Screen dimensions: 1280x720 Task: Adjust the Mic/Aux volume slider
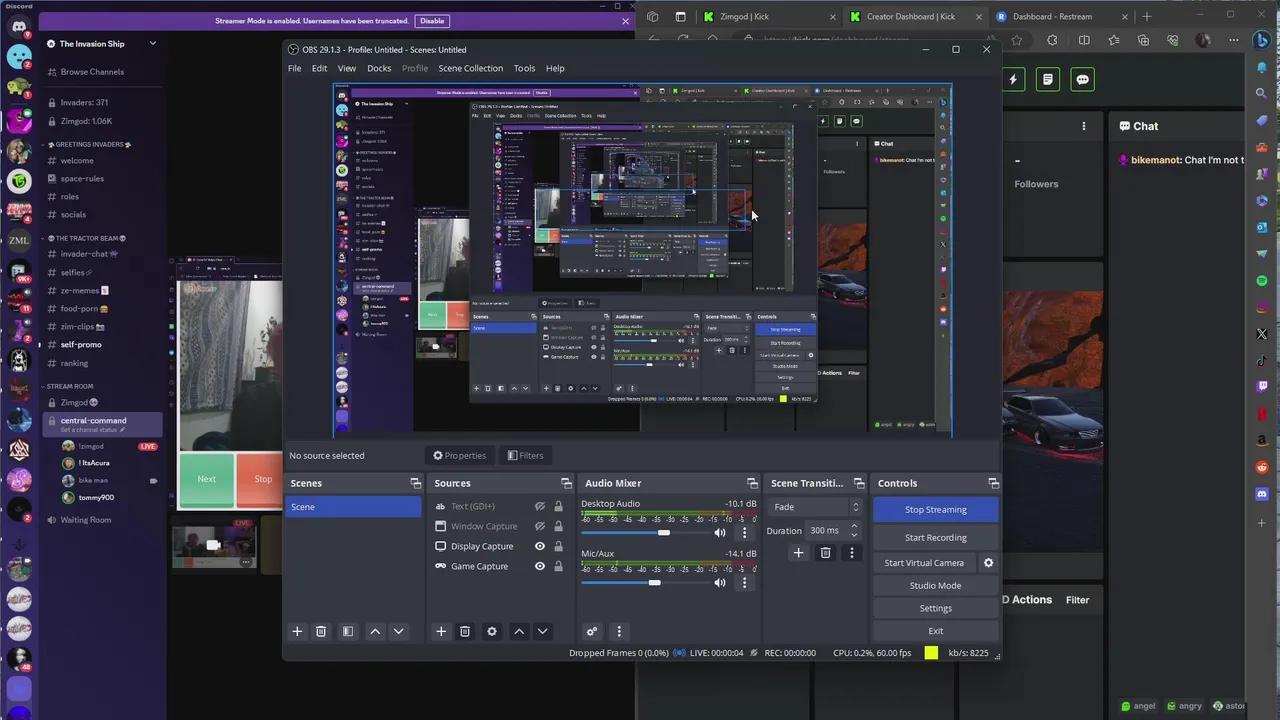coord(654,582)
